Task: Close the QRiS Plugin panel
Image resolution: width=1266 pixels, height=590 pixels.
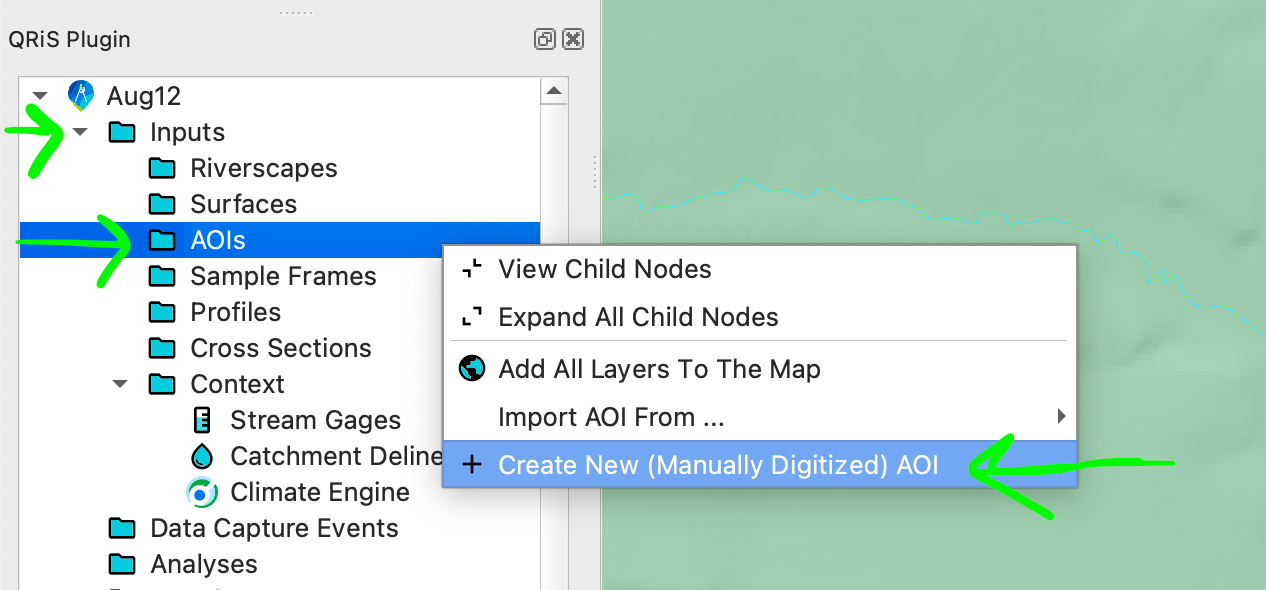Action: (573, 39)
